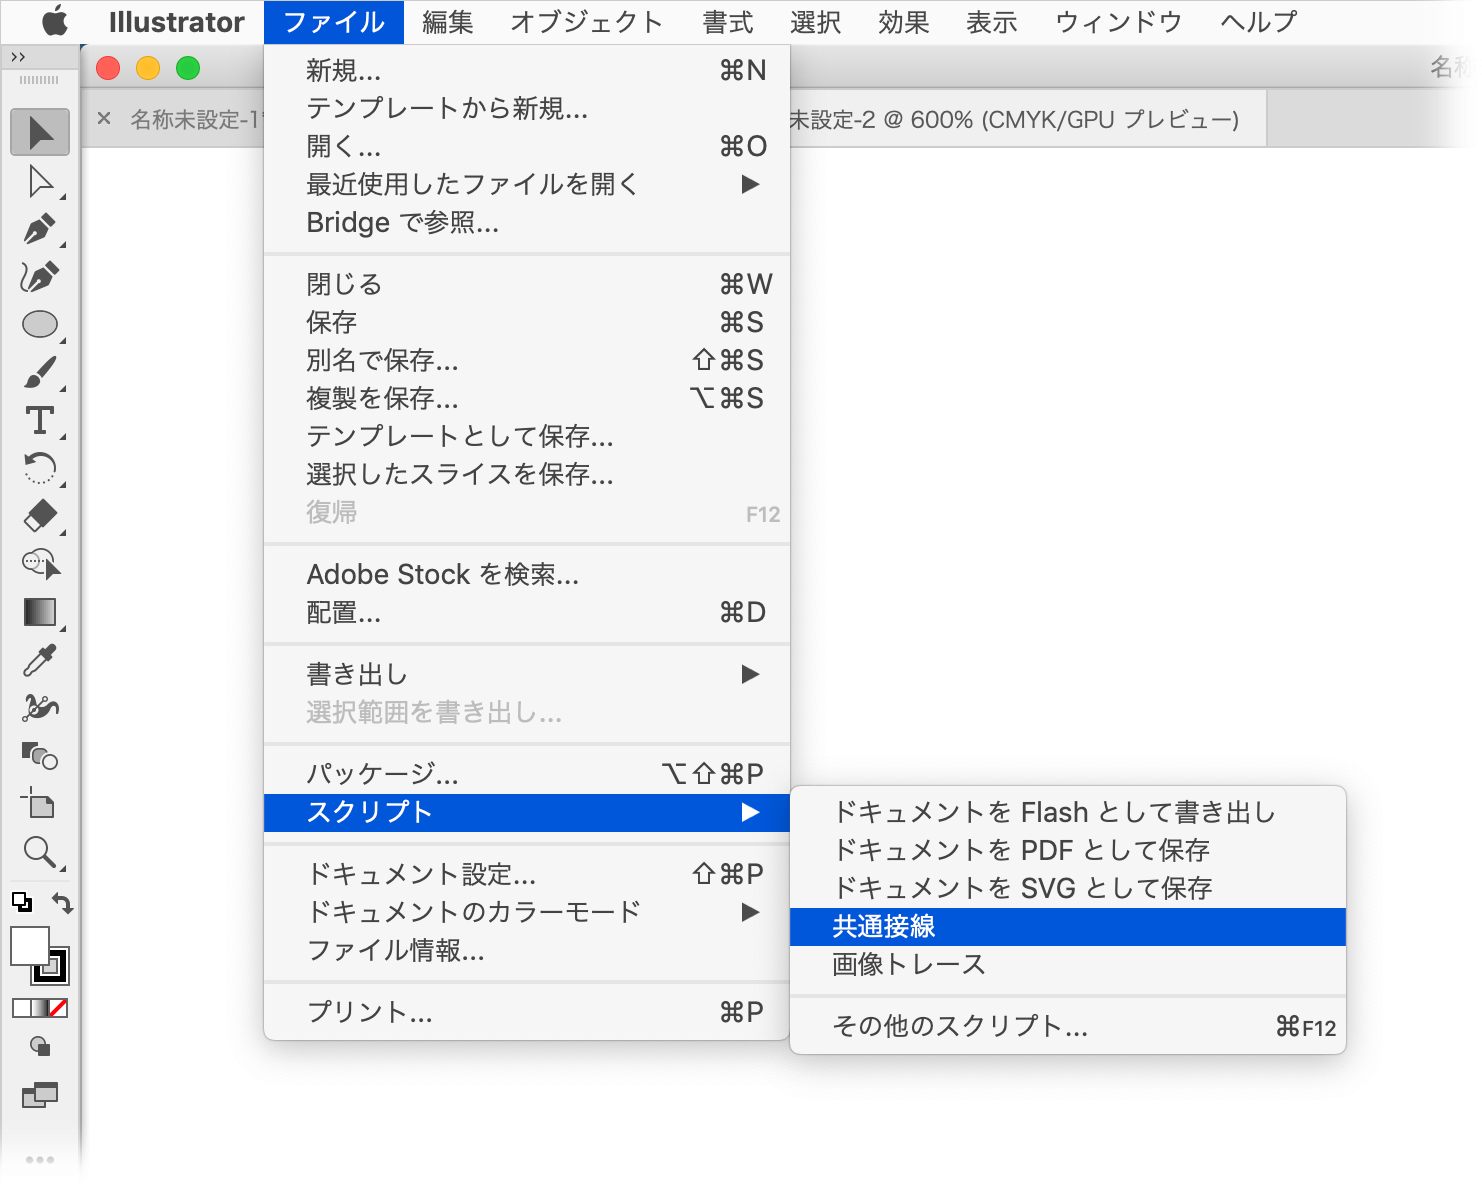Image resolution: width=1482 pixels, height=1184 pixels.
Task: Select the Curvature tool
Action: [x=40, y=277]
